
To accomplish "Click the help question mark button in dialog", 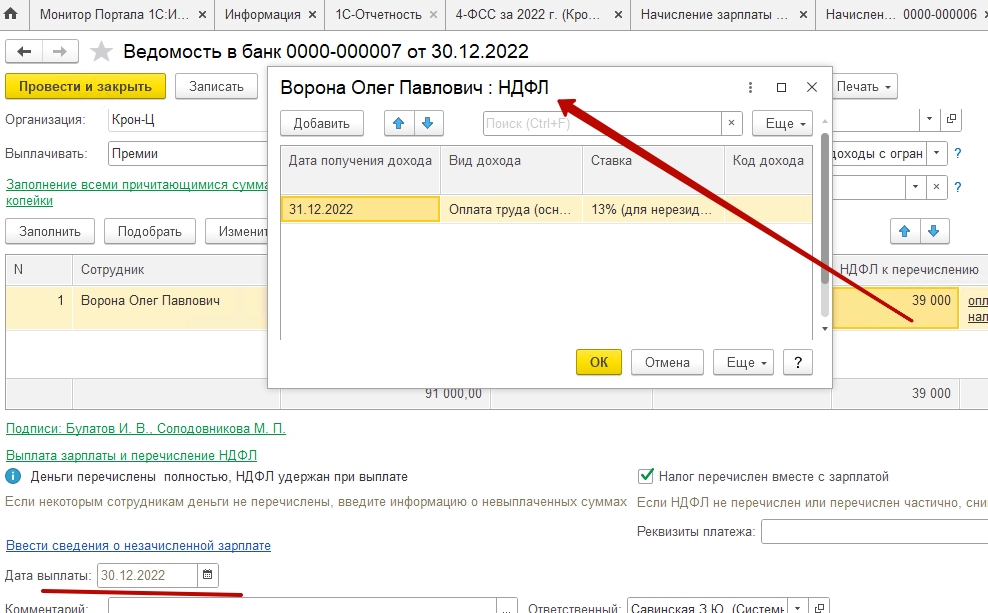I will [797, 362].
